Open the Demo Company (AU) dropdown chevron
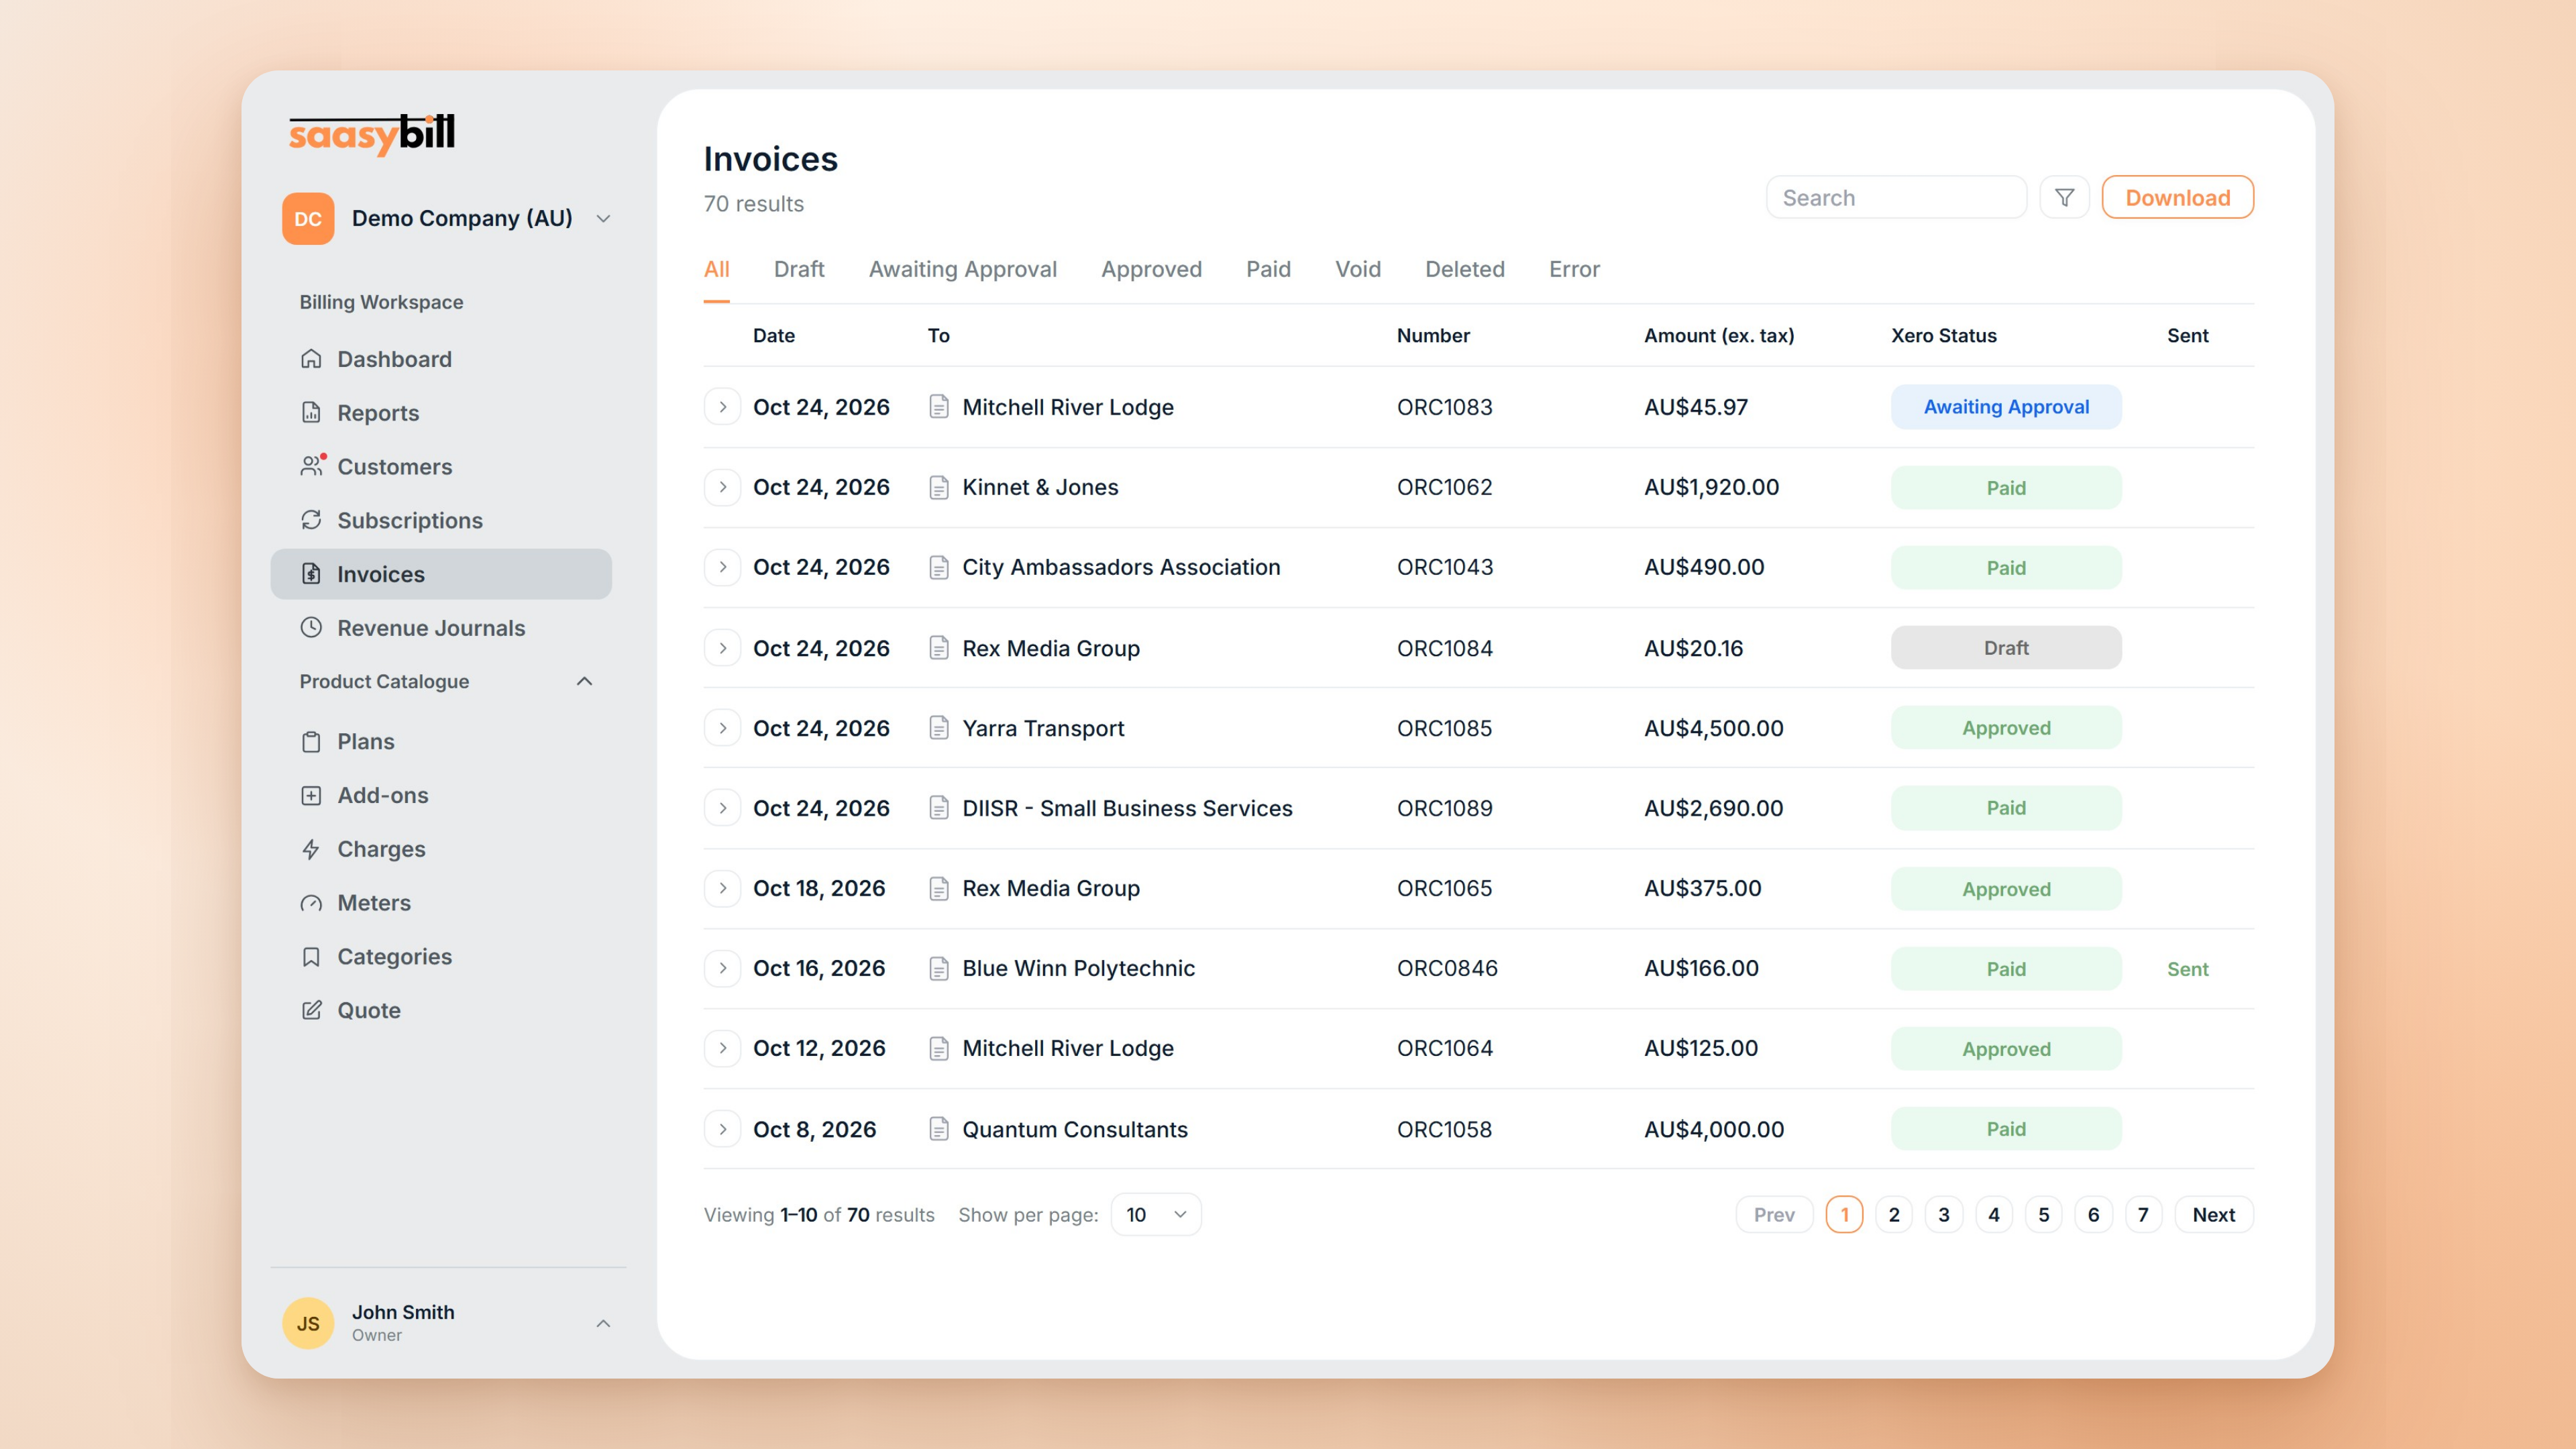2576x1449 pixels. point(603,218)
